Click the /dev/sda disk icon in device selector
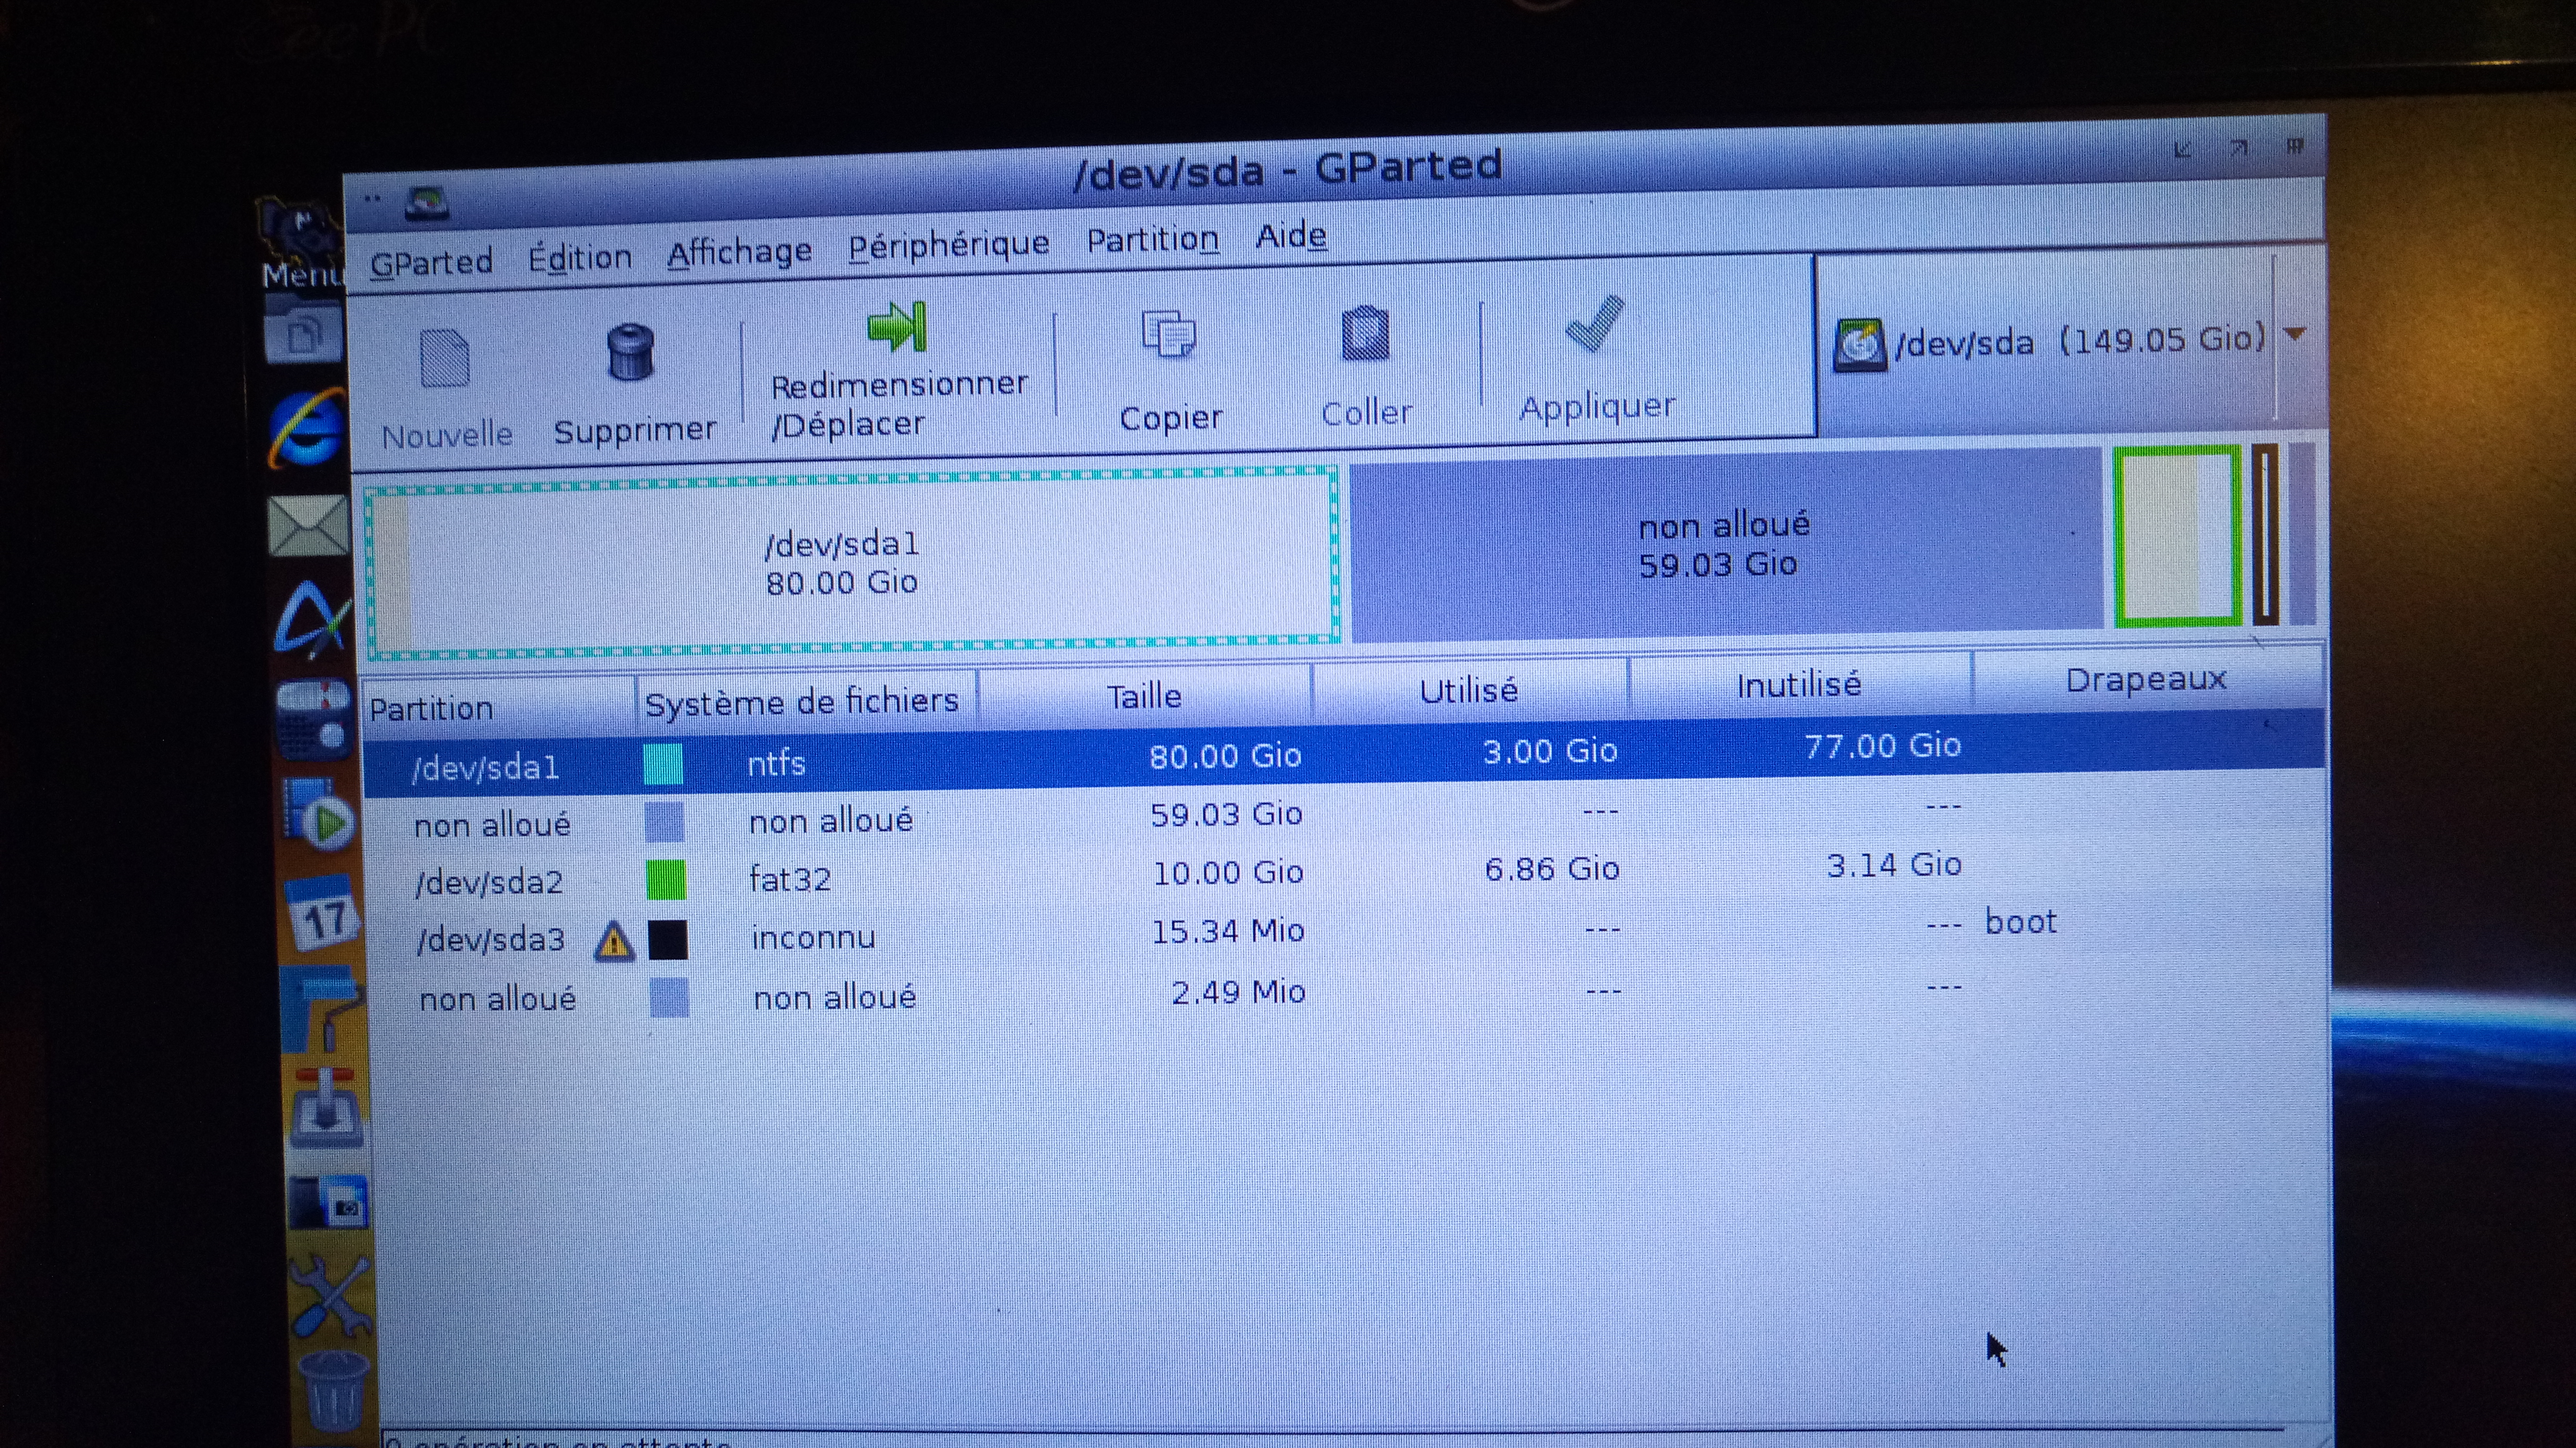Screen dimensions: 2576x1448 1859,345
